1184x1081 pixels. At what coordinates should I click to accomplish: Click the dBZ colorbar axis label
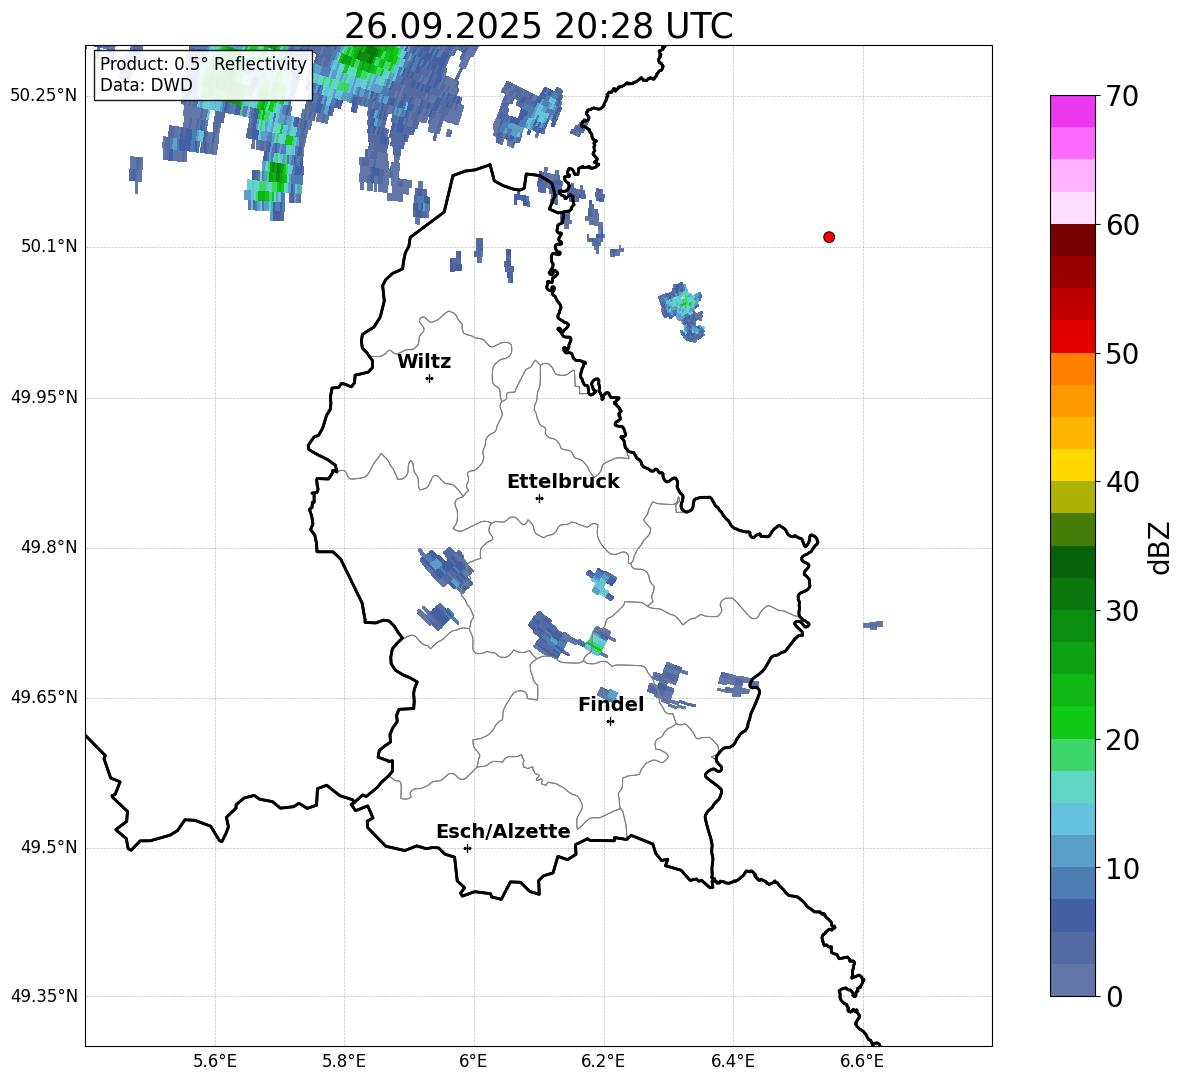tap(1161, 547)
